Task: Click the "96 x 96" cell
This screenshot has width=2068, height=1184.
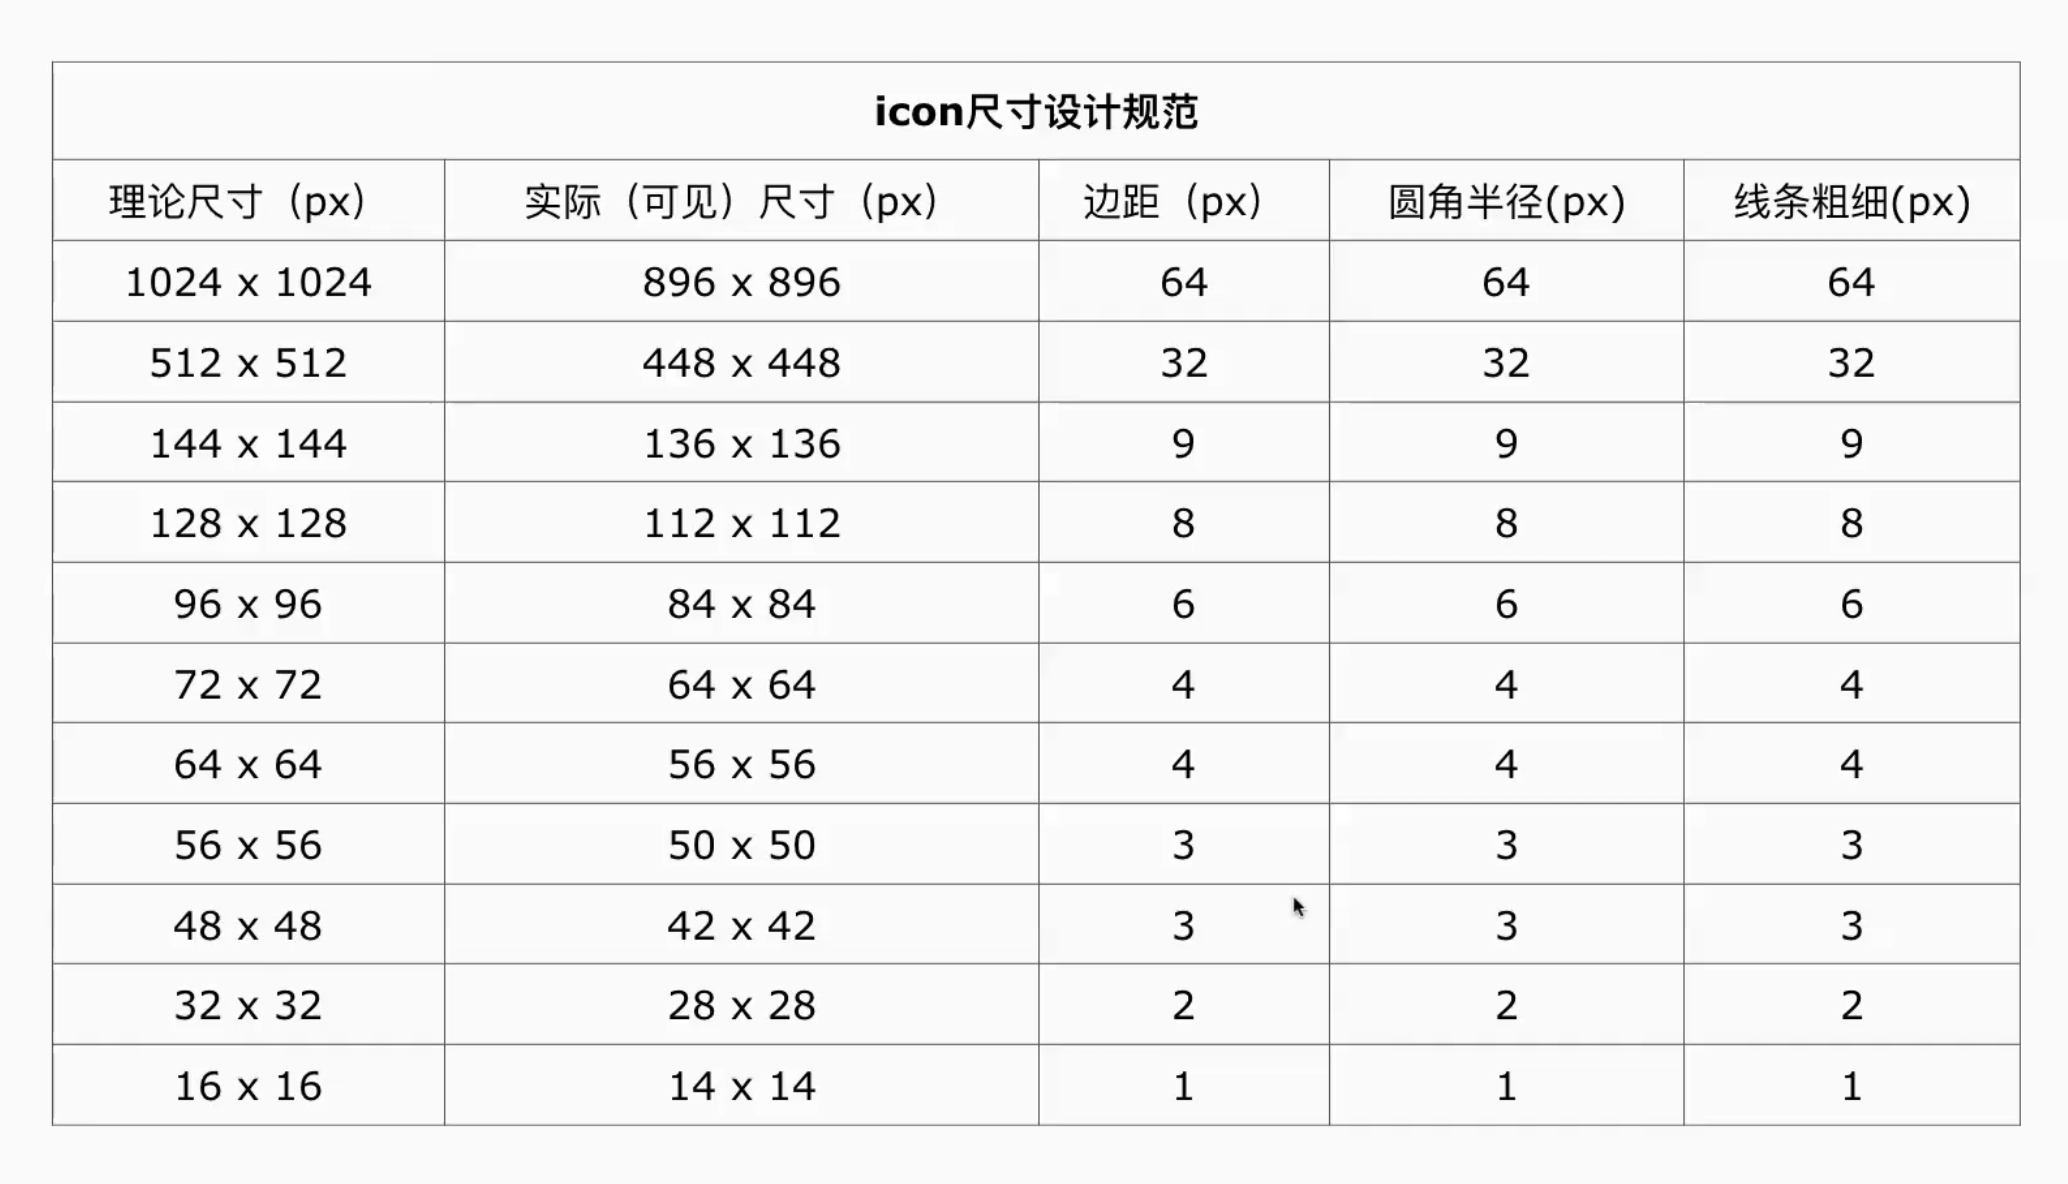Action: [x=248, y=604]
